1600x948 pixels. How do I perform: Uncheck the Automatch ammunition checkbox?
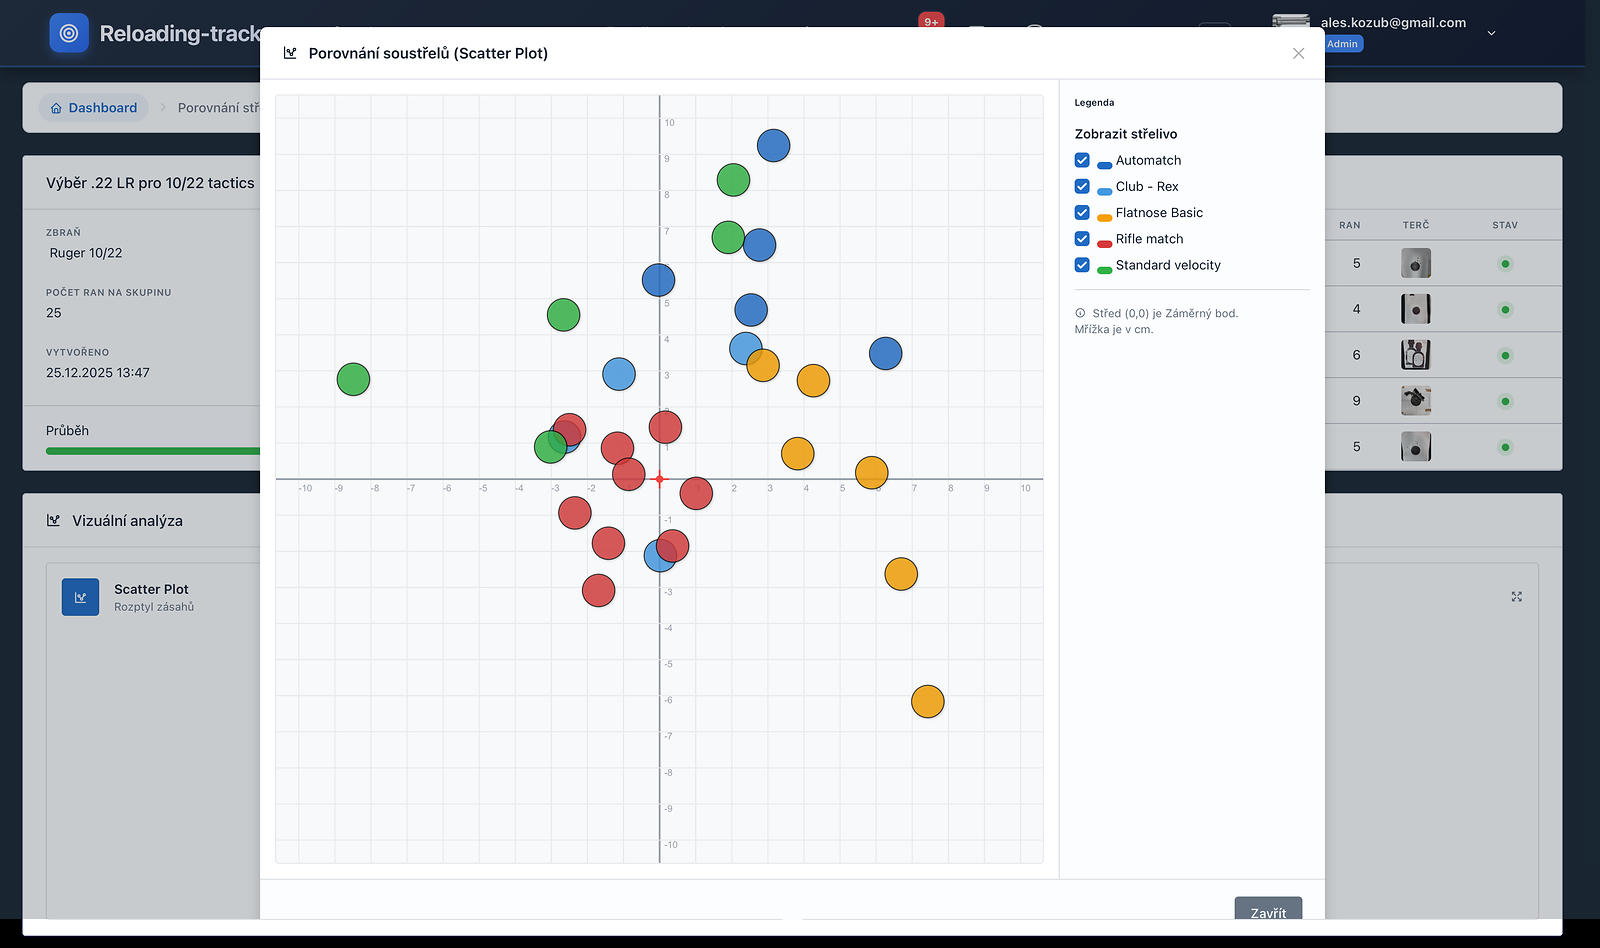[1082, 160]
